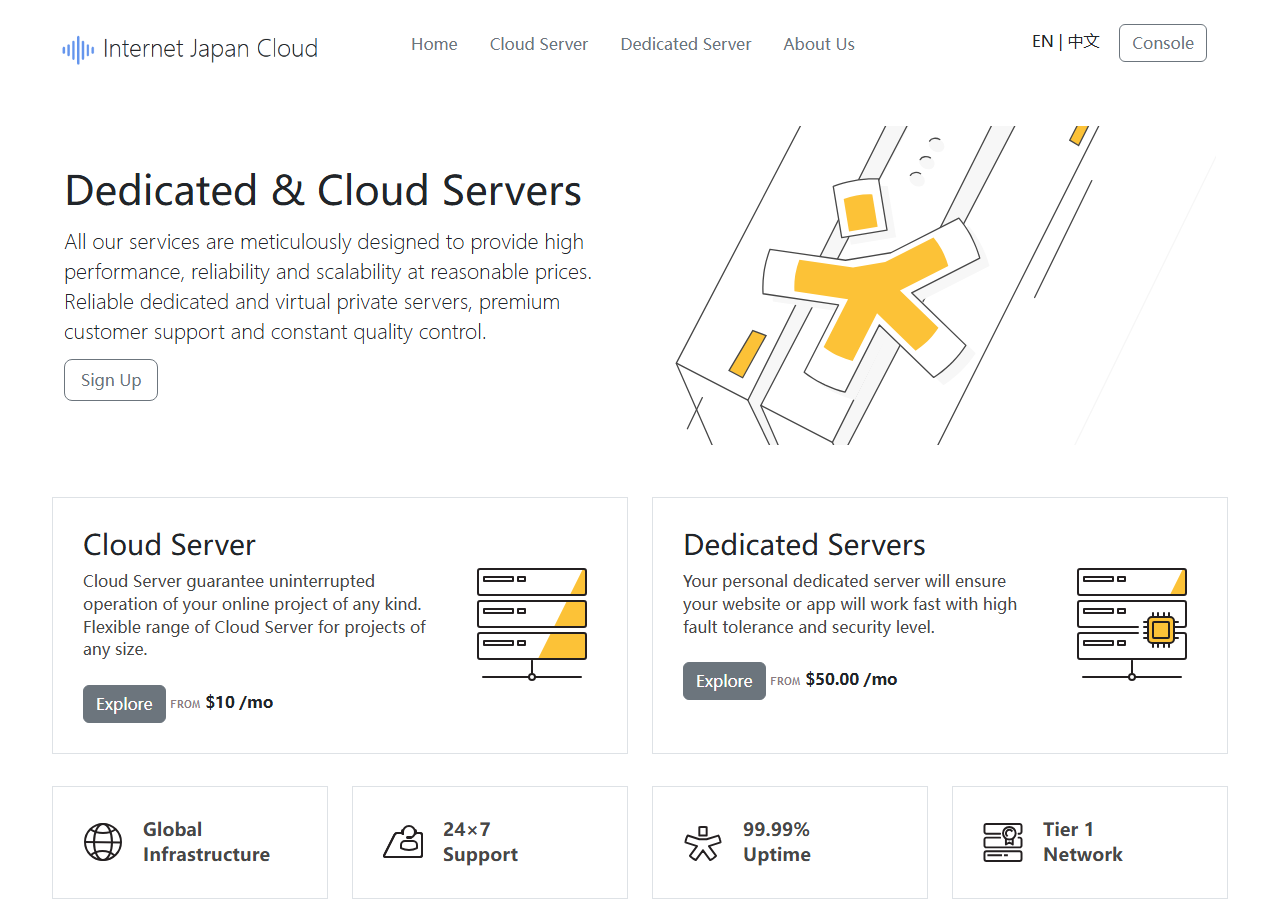Open the About Us nav item

pos(819,44)
